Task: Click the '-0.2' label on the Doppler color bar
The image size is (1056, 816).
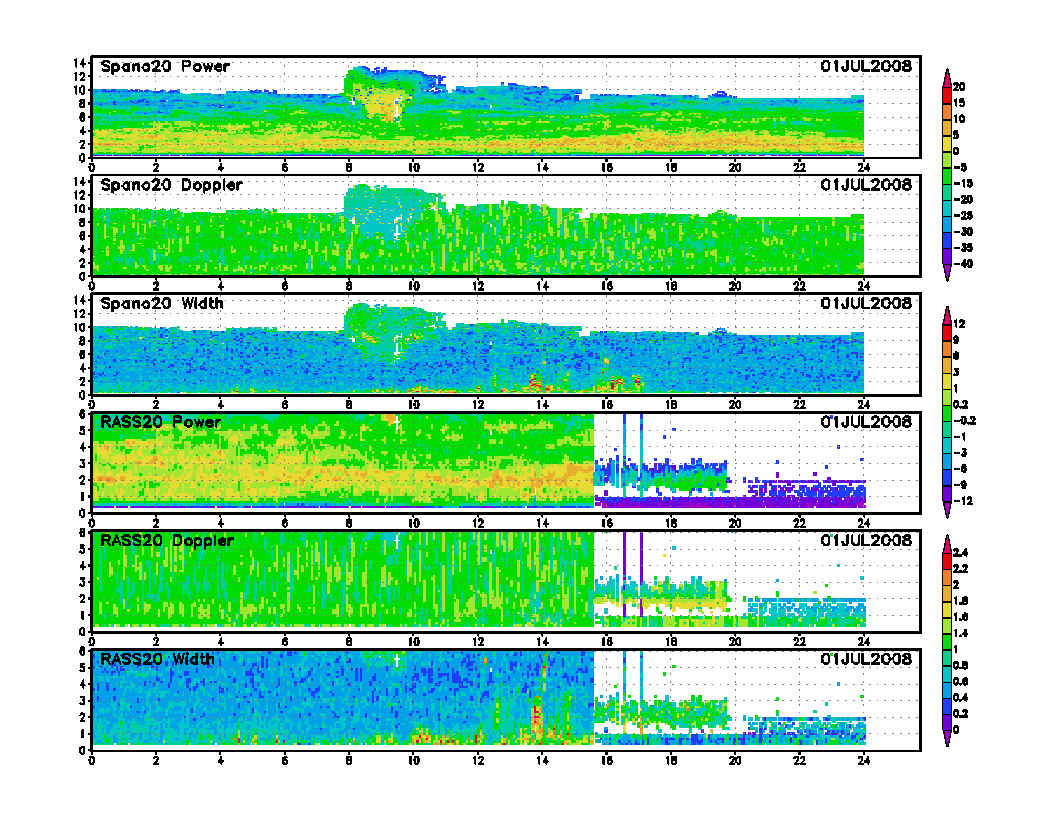Action: pos(965,421)
